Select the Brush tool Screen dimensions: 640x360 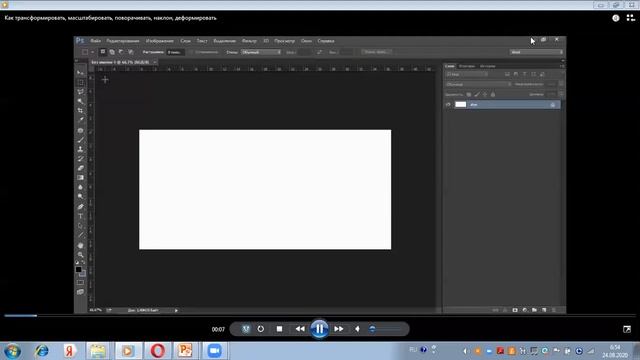(80, 140)
